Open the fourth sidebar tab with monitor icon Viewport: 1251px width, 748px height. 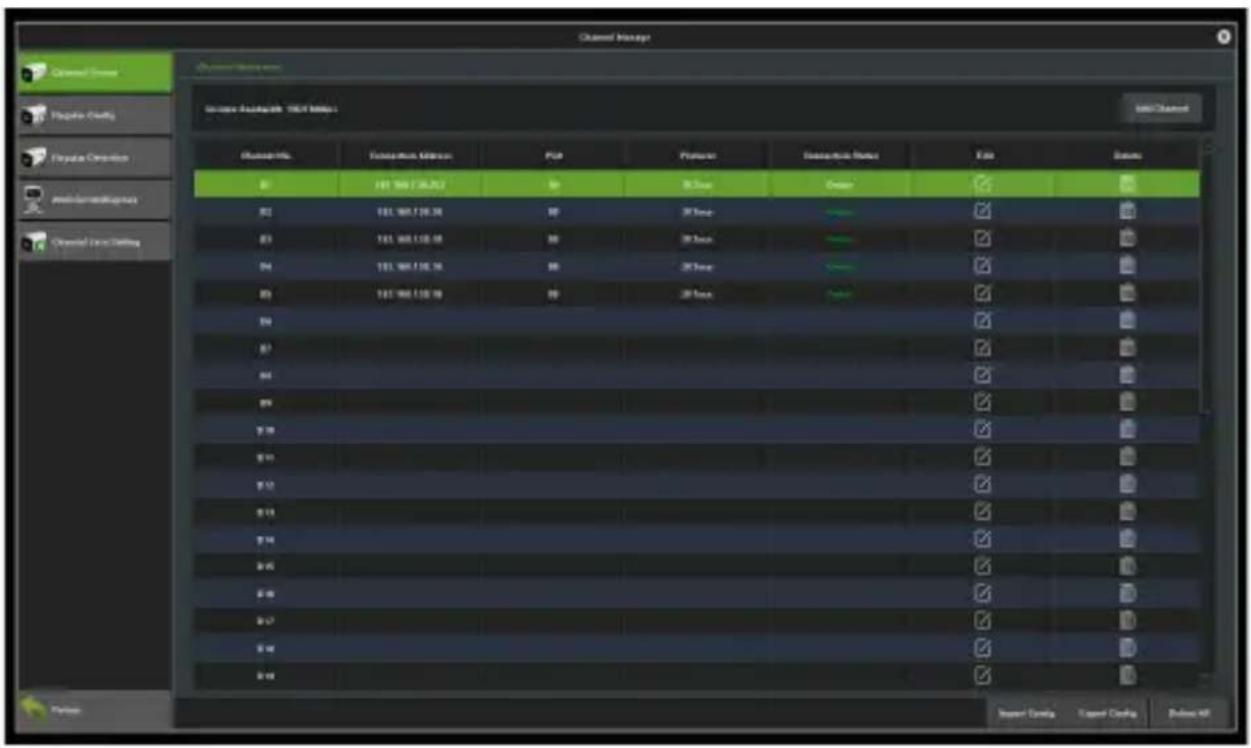[x=95, y=199]
